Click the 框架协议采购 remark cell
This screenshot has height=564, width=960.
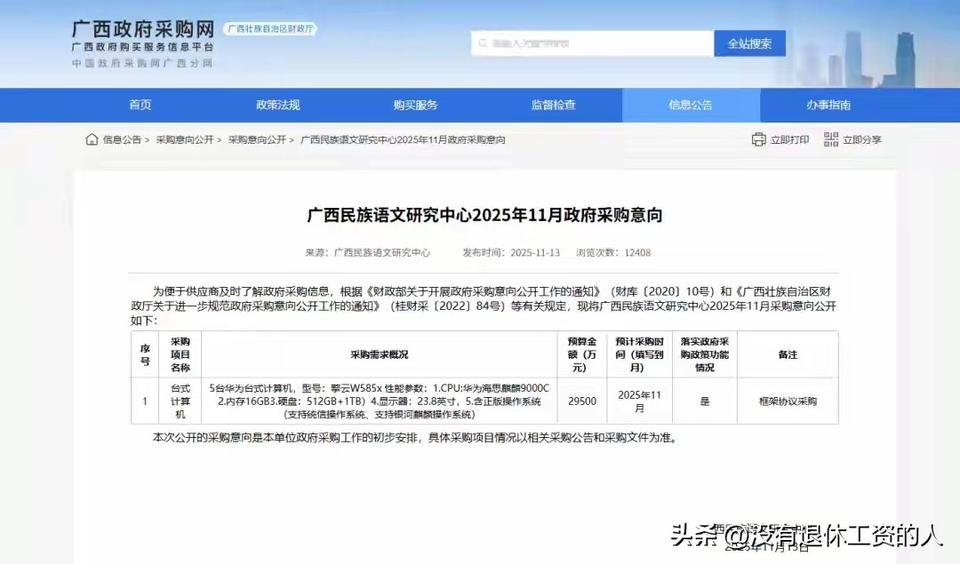coord(788,401)
